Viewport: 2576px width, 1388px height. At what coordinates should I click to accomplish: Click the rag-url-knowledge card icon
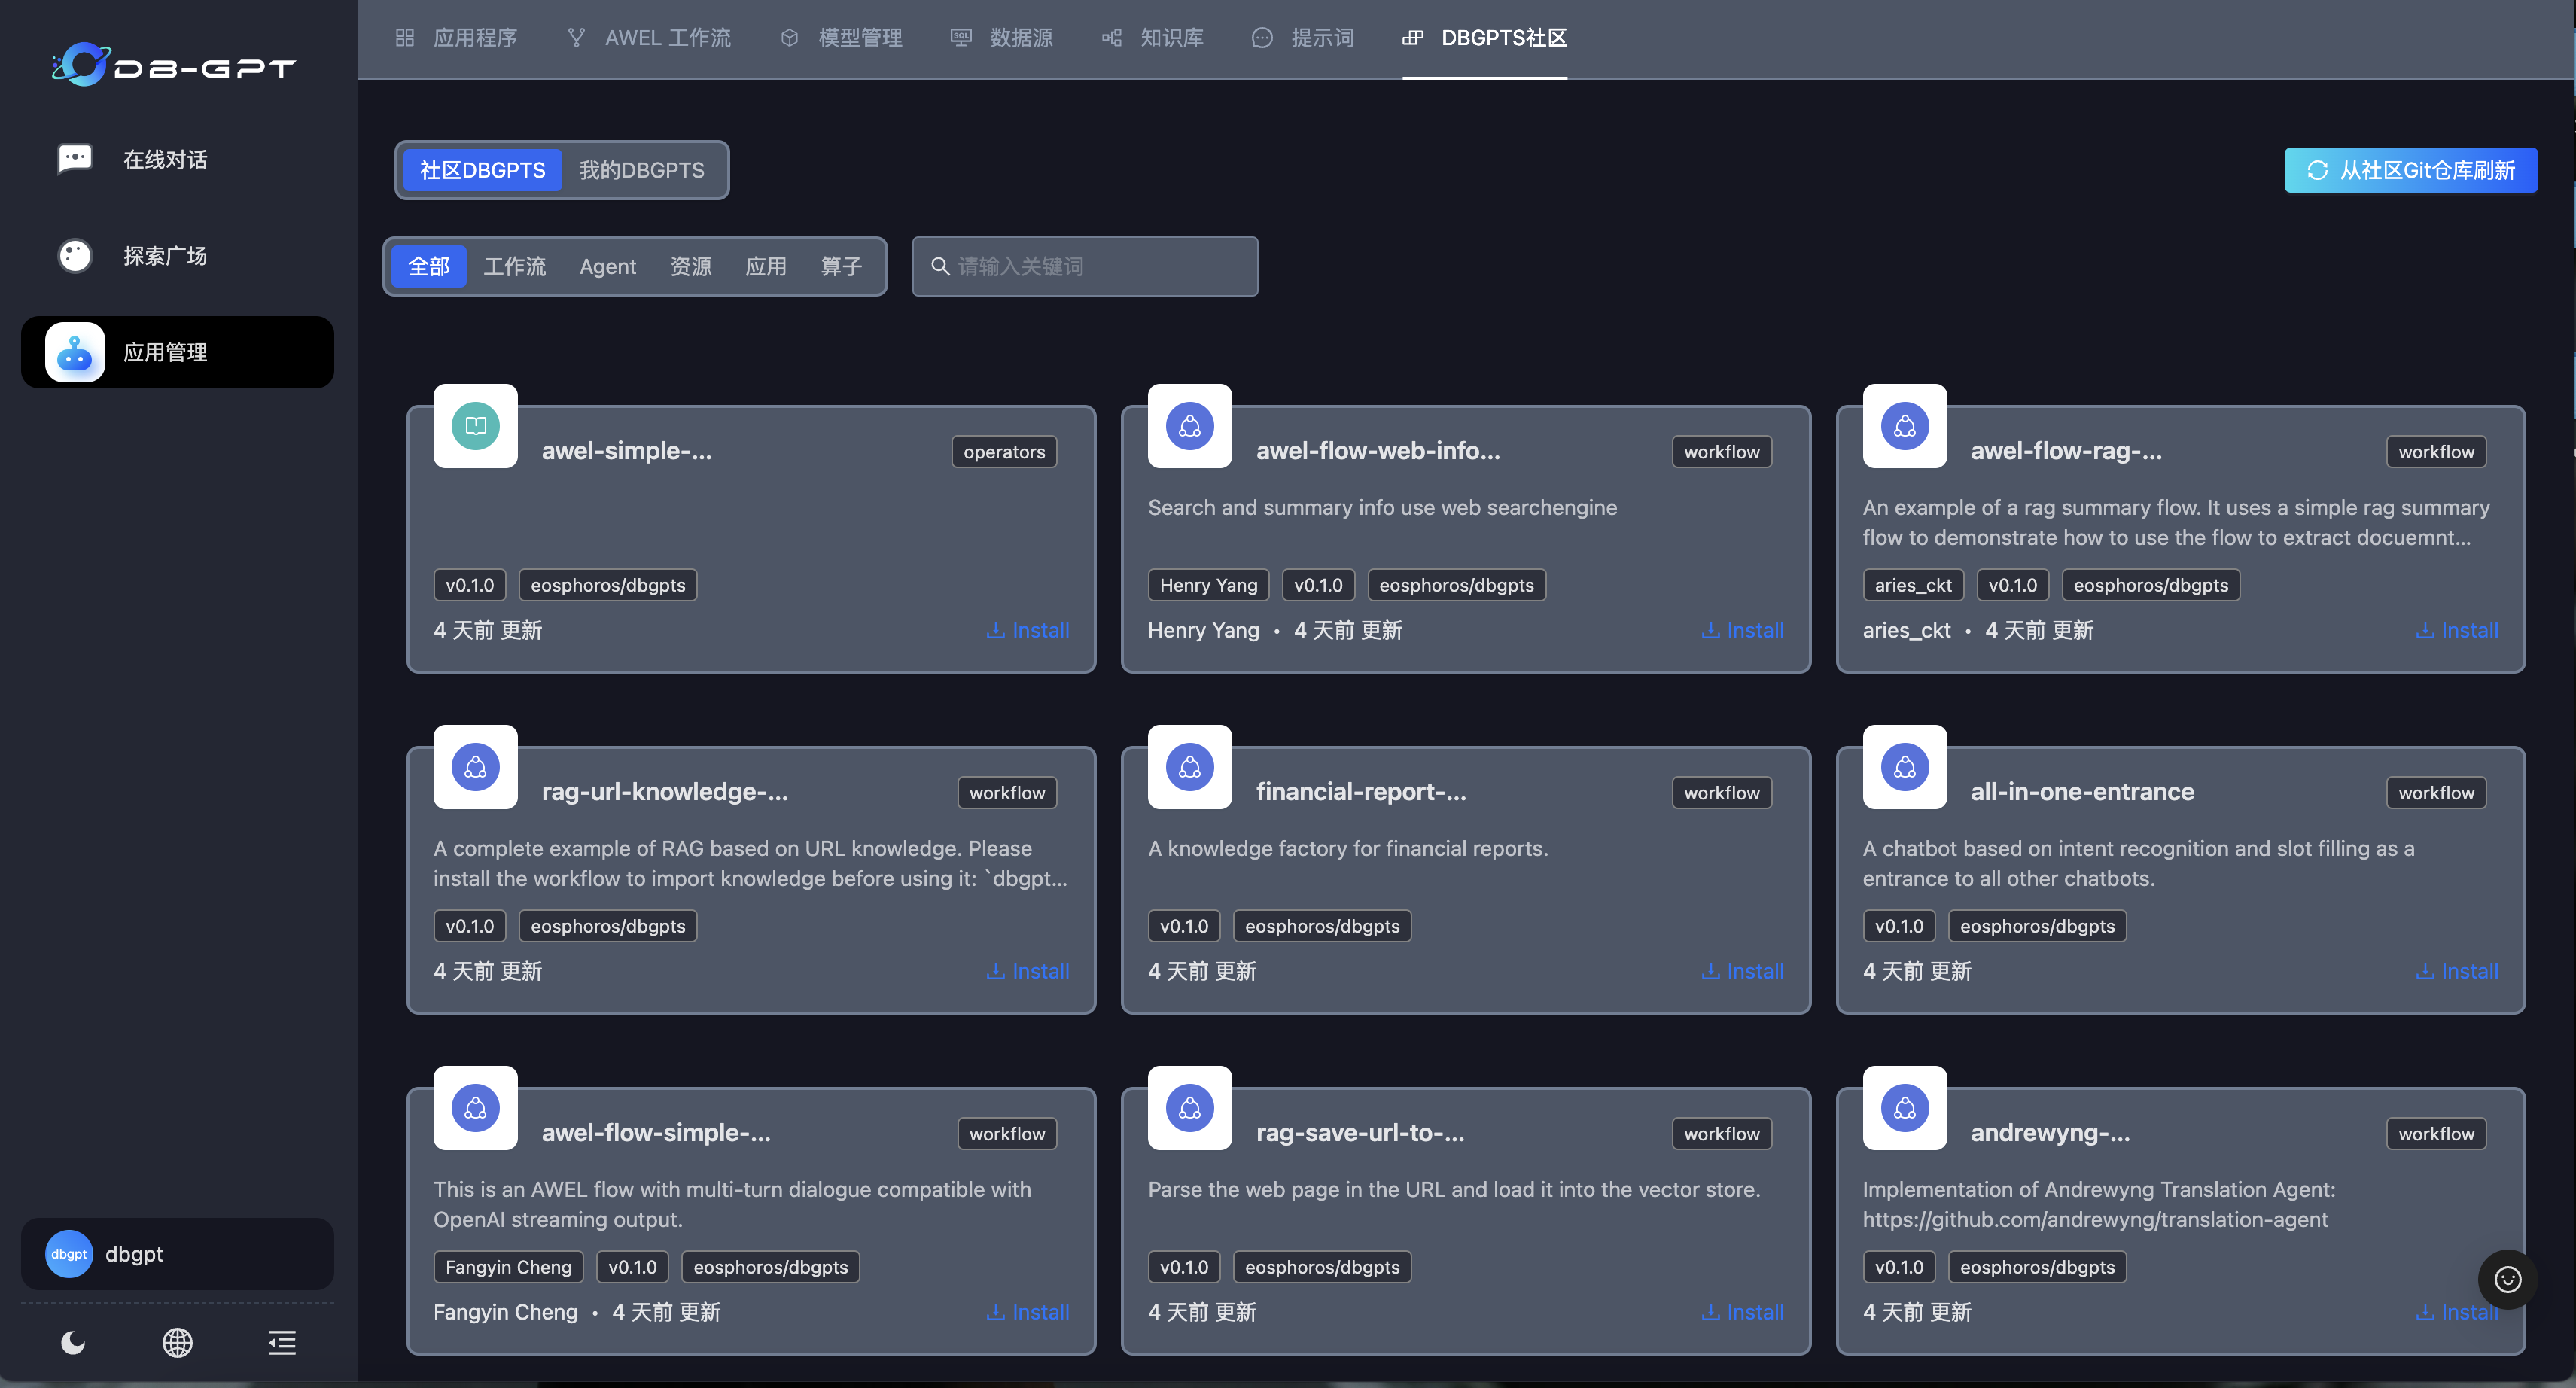click(x=476, y=767)
